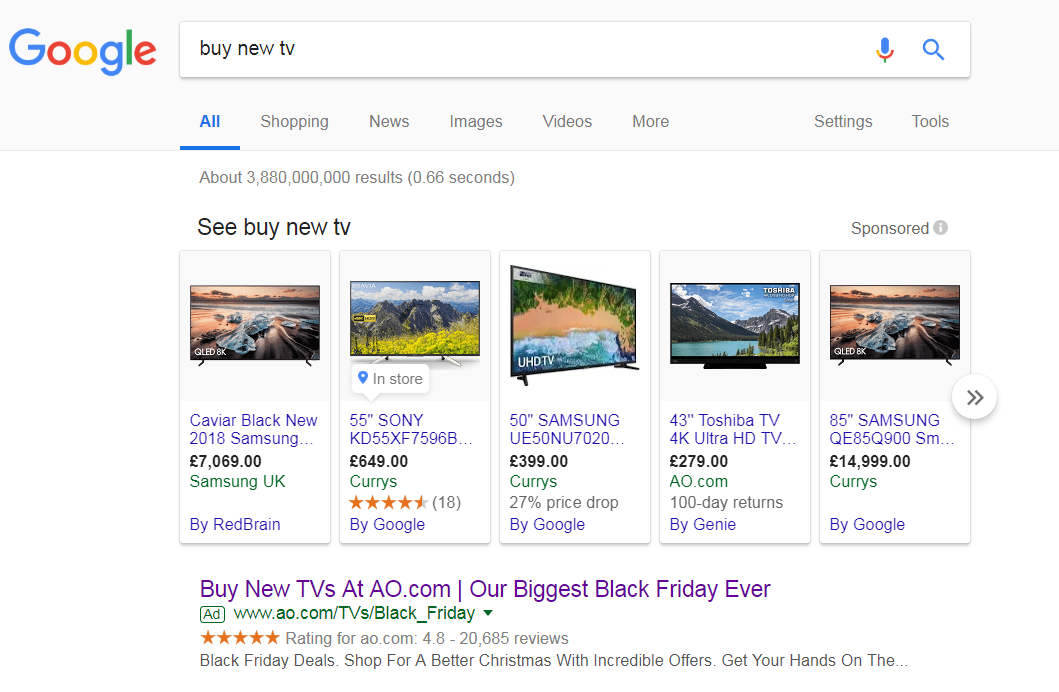This screenshot has width=1059, height=692.
Task: Click the £399.00 price
Action: click(x=538, y=461)
